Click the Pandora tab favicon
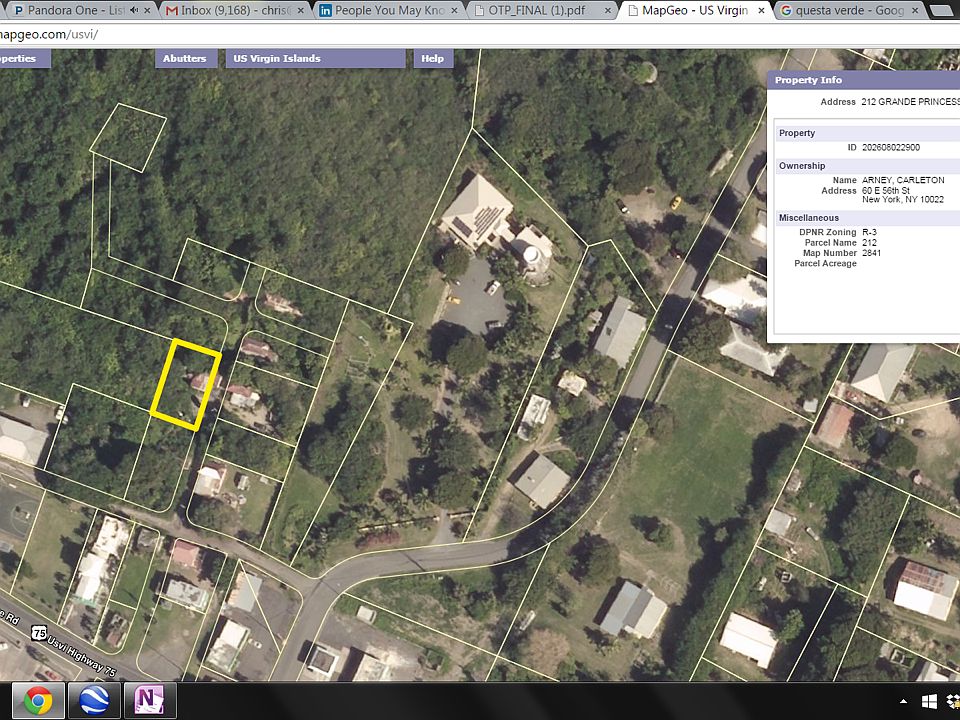The image size is (960, 720). pyautogui.click(x=19, y=10)
